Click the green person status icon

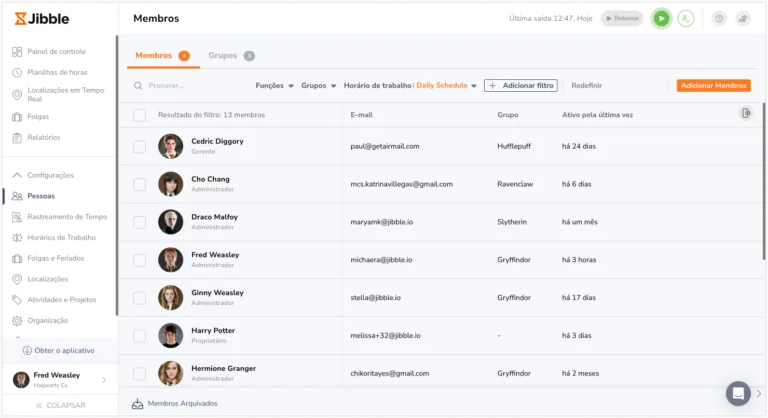[686, 19]
